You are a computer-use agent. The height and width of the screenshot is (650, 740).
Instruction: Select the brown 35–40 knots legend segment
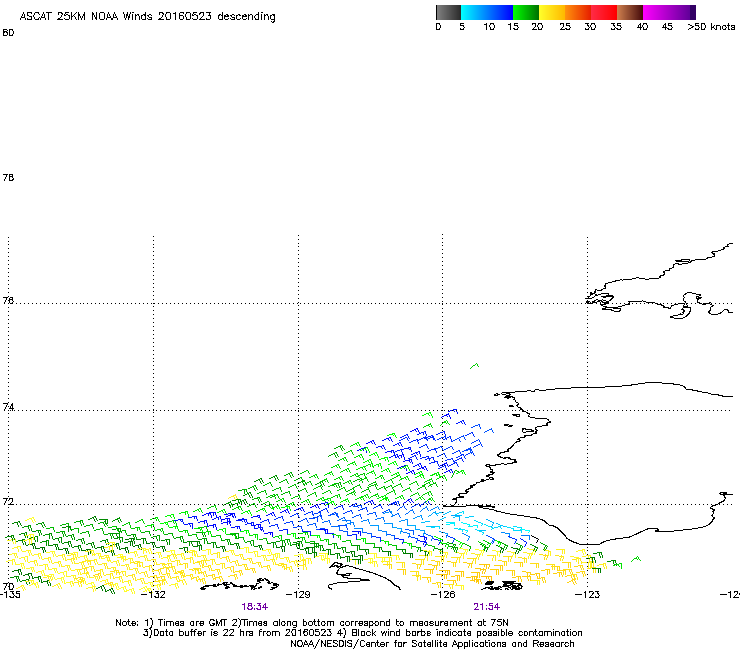coord(630,12)
